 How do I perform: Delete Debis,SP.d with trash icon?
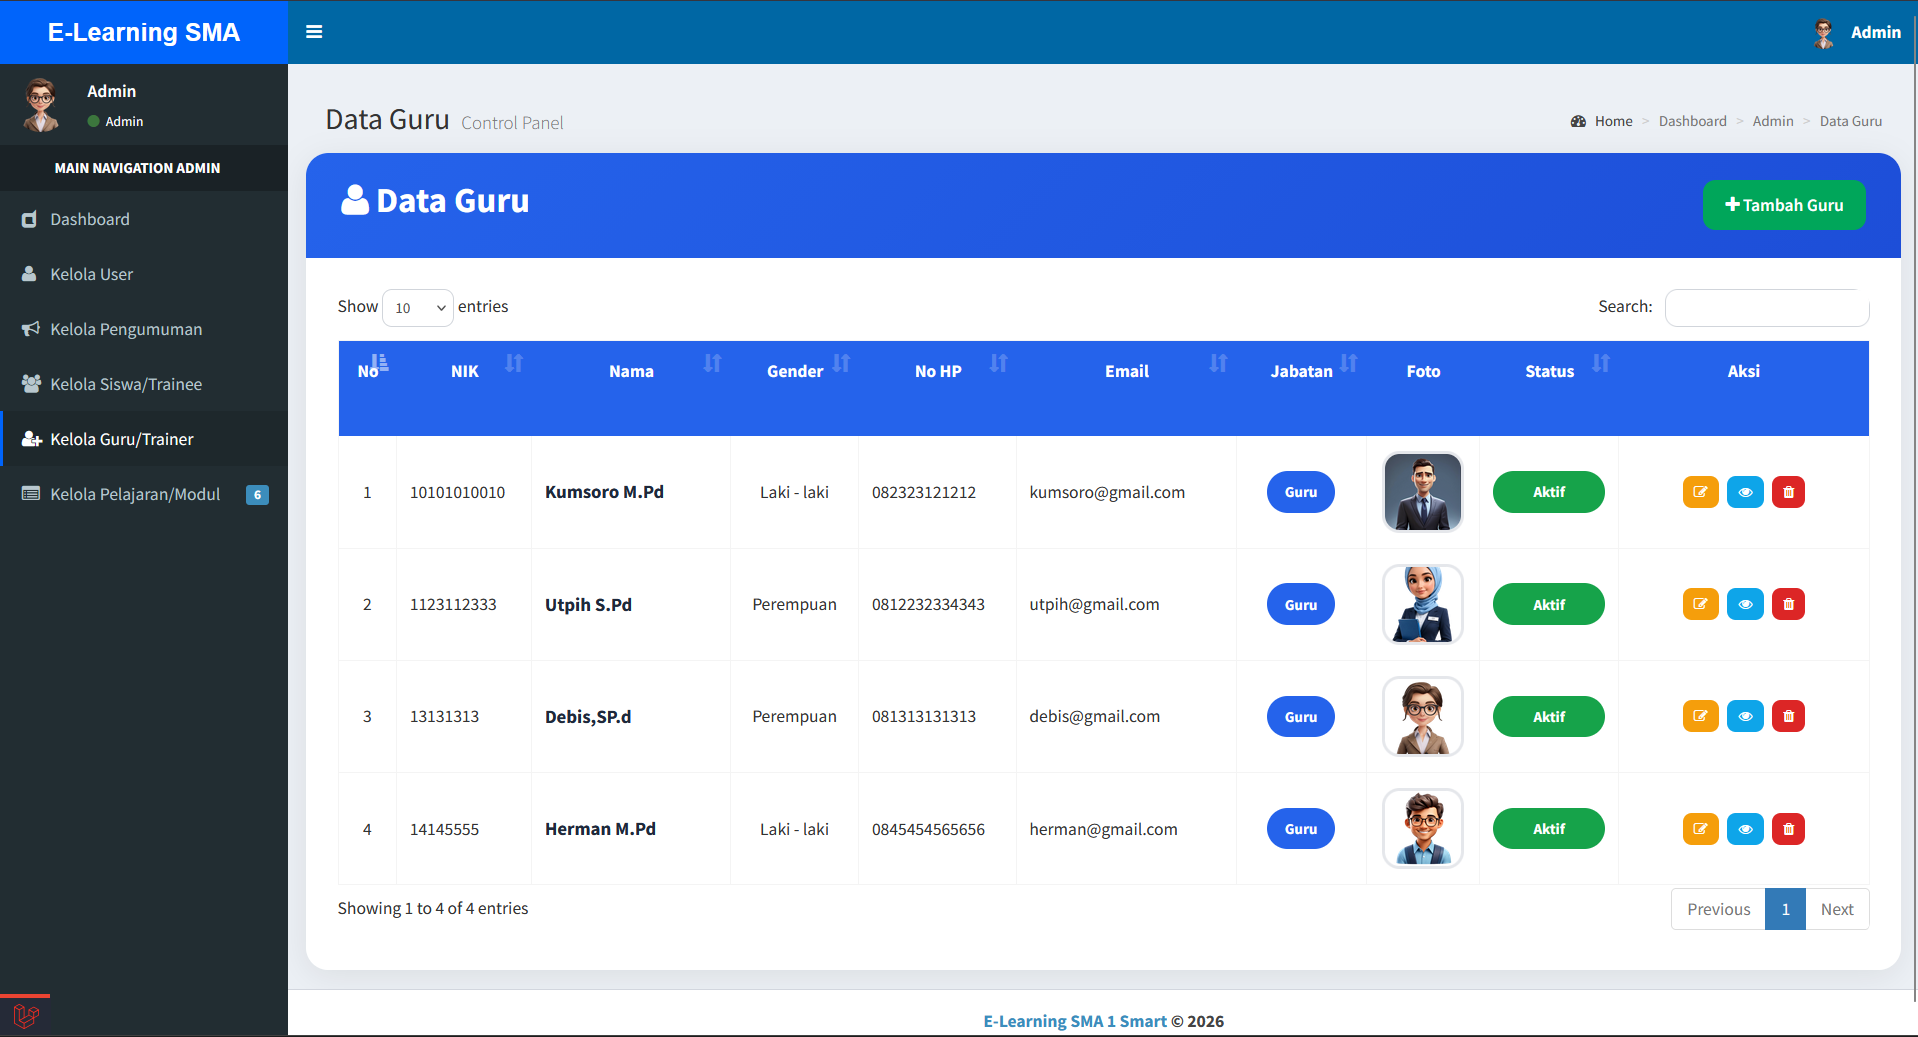[1788, 716]
